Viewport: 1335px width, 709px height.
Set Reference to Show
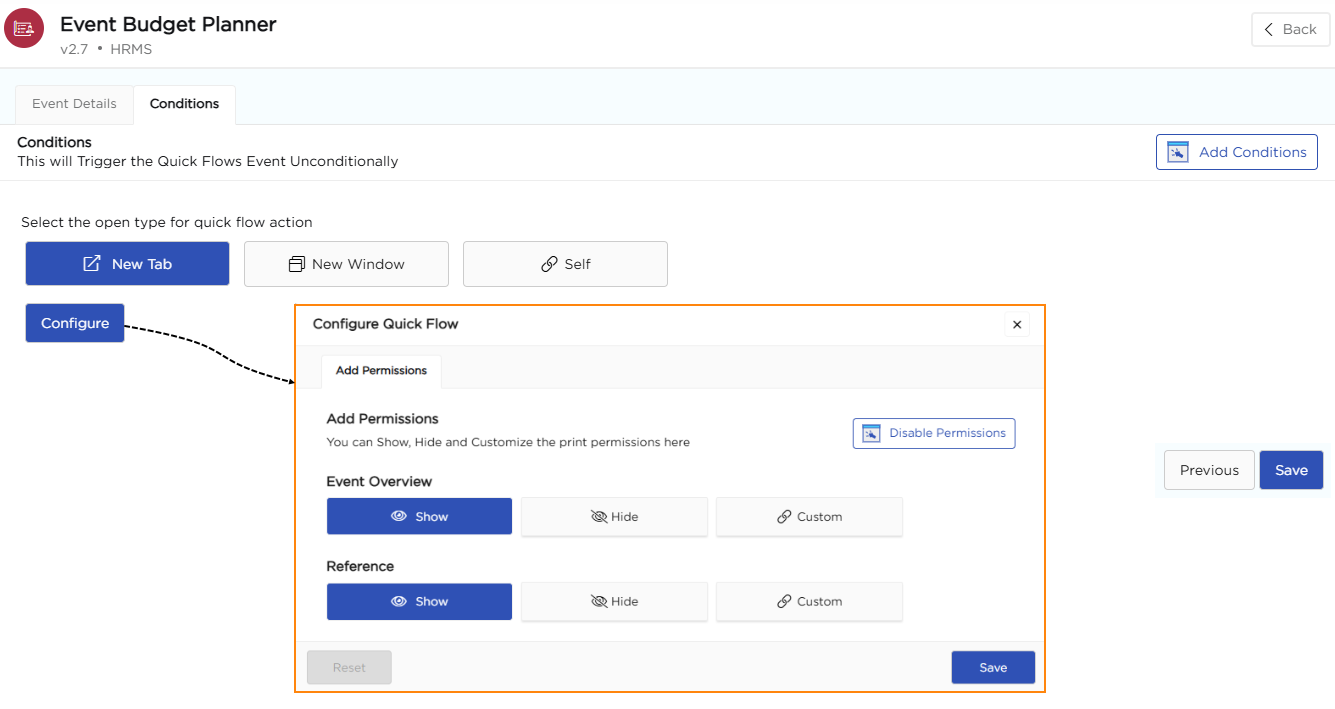(x=419, y=602)
